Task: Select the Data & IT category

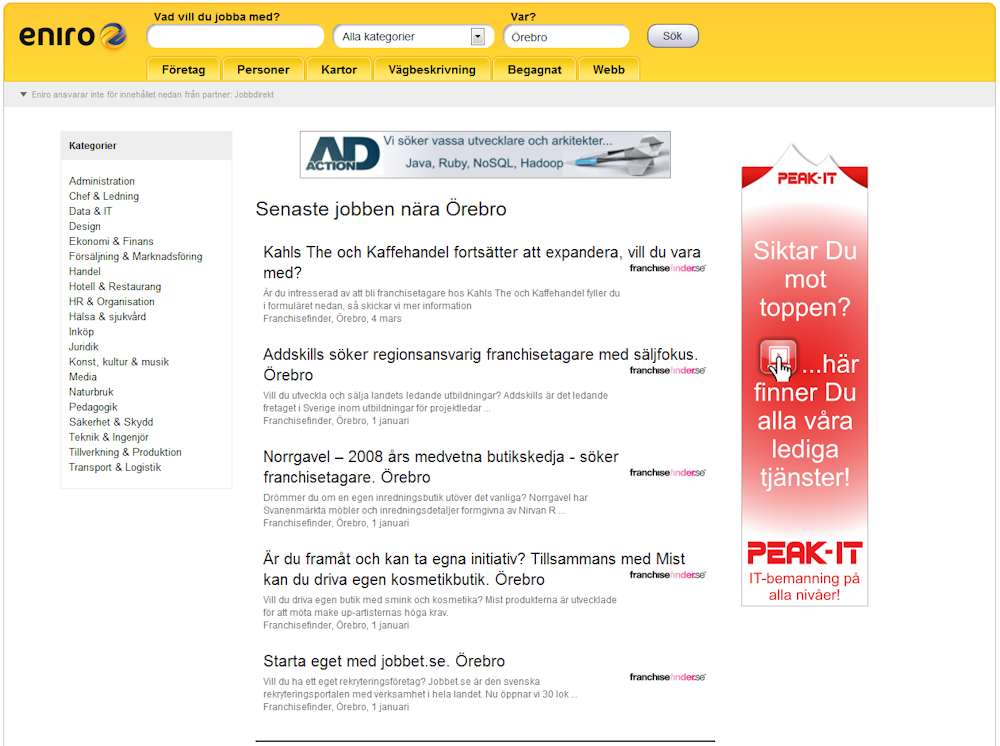Action: pyautogui.click(x=90, y=211)
